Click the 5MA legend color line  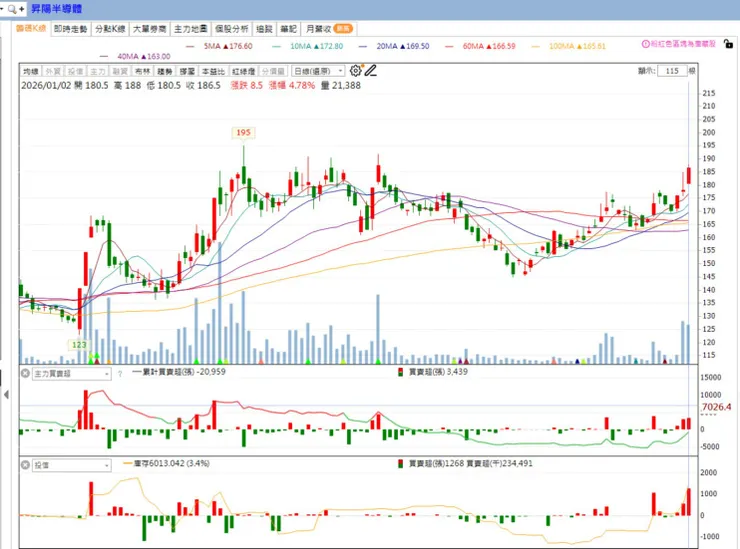(190, 46)
